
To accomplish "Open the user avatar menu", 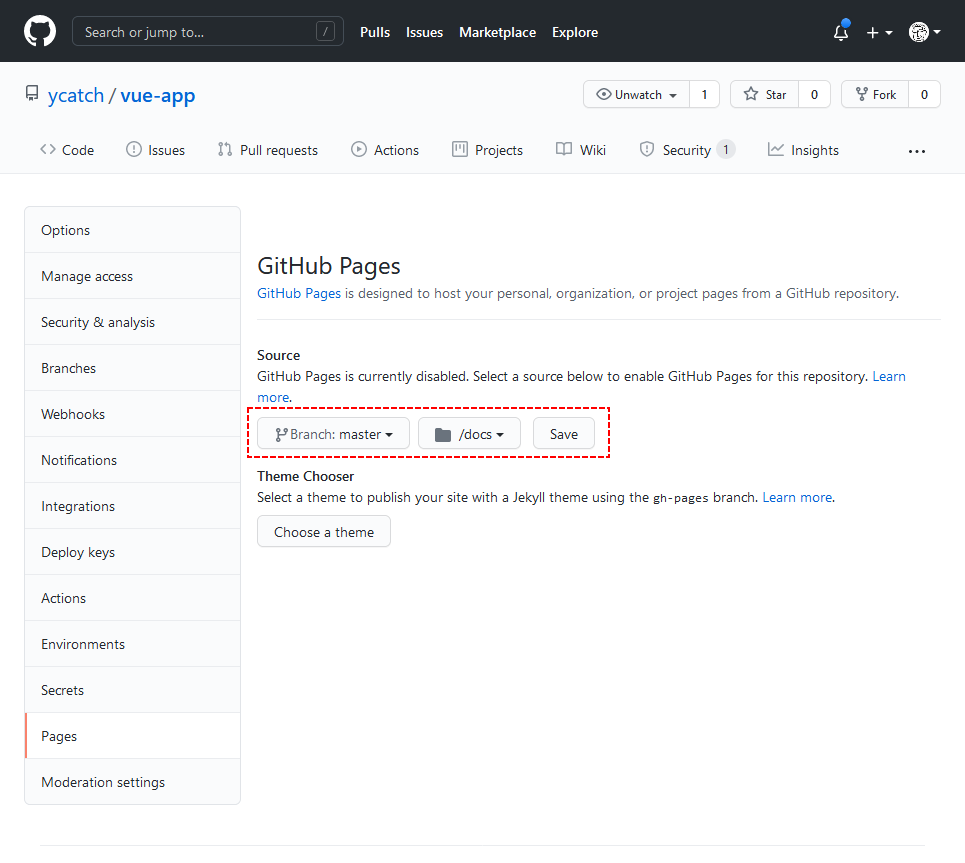I will coord(924,33).
